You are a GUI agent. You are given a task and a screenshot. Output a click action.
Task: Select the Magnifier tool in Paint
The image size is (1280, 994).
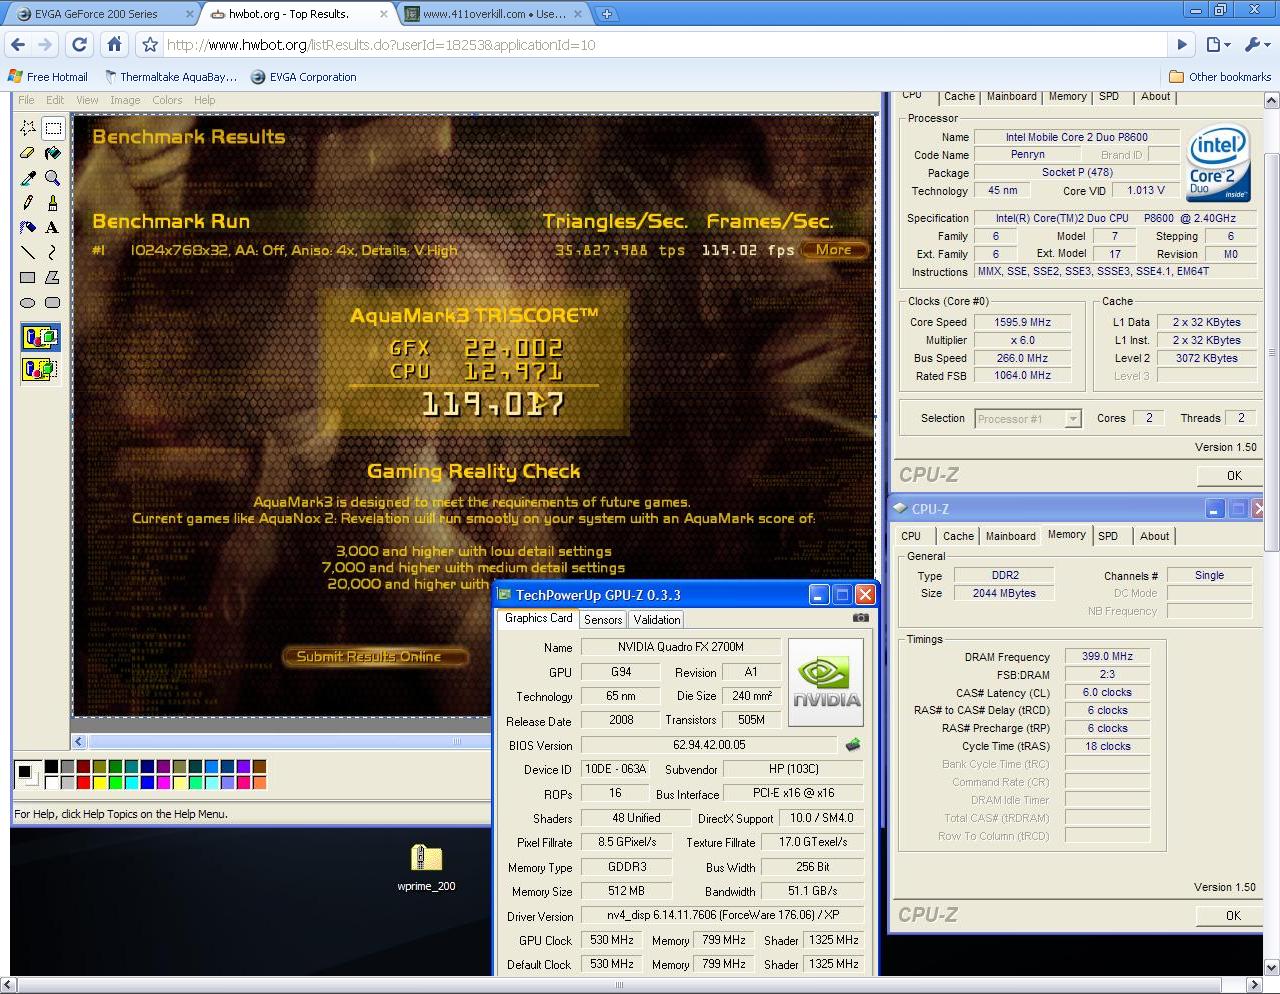coord(53,178)
